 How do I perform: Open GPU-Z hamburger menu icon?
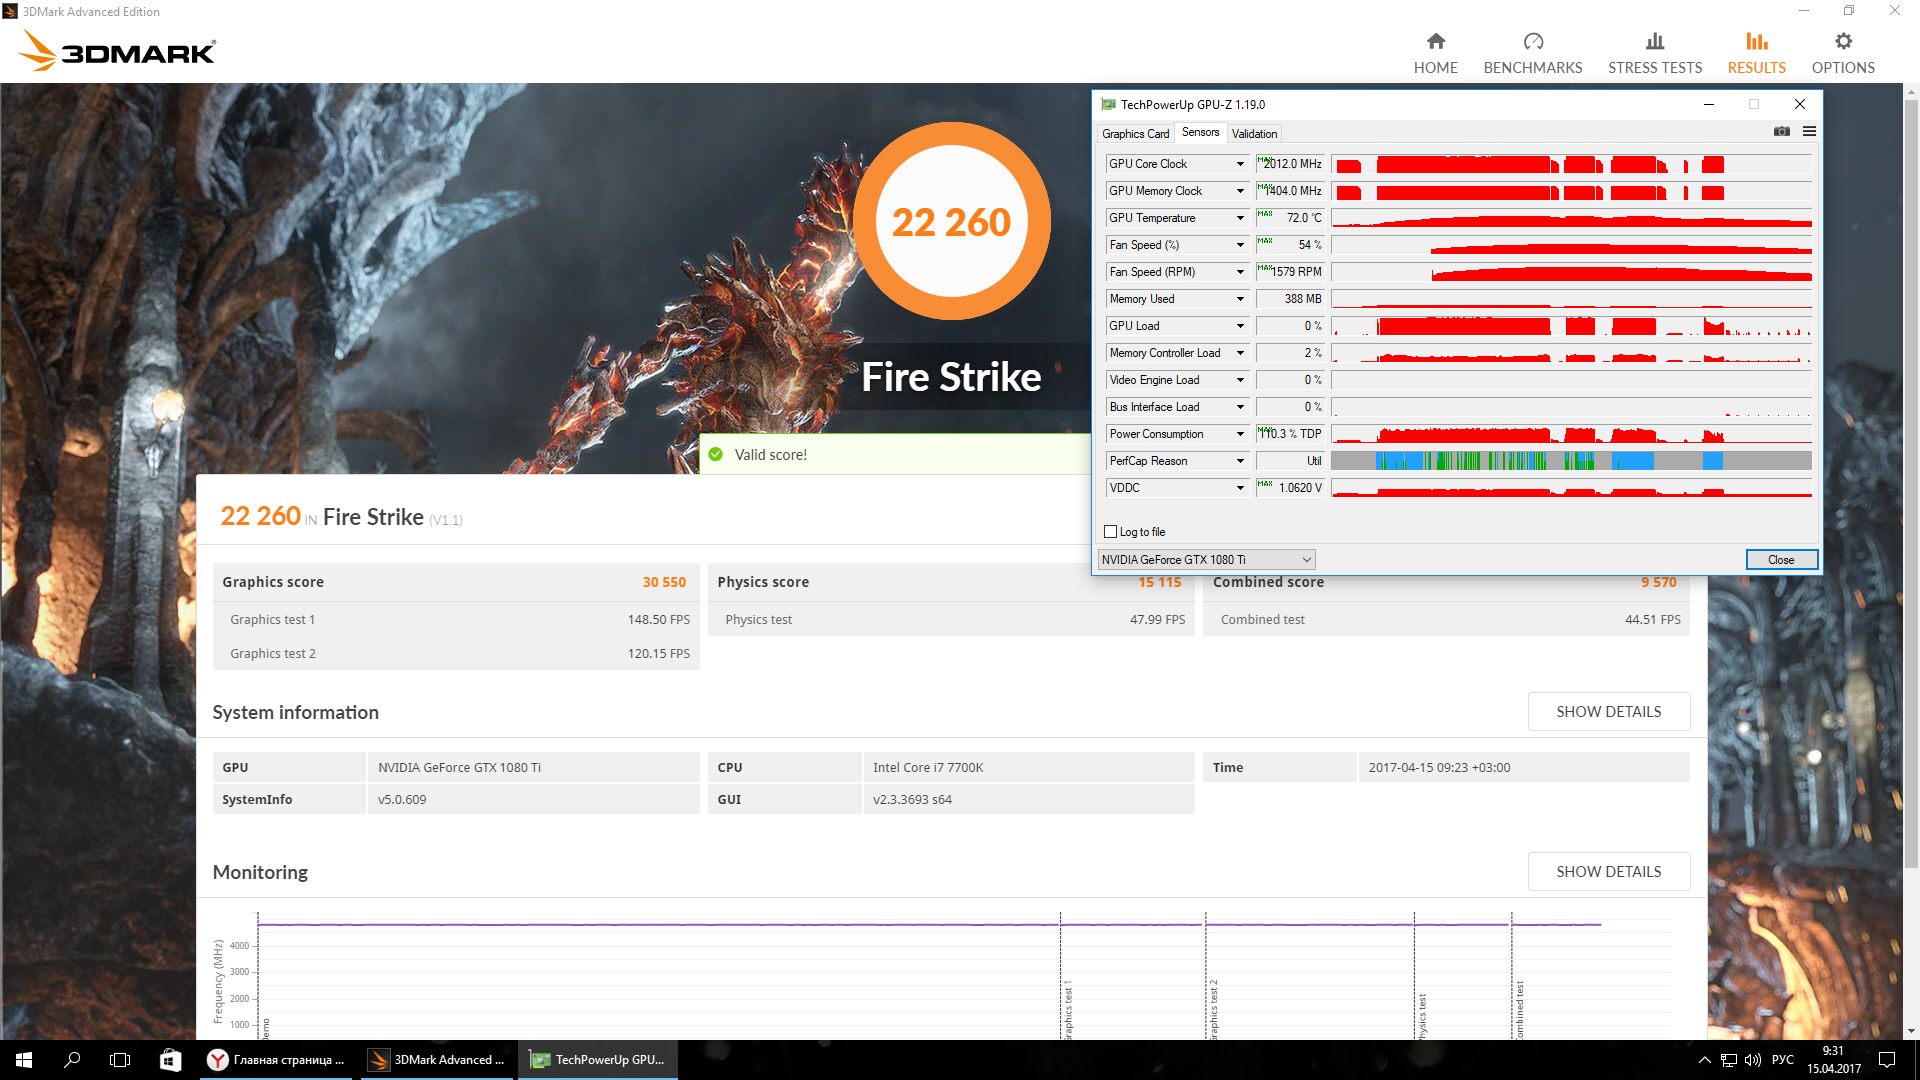pyautogui.click(x=1809, y=132)
